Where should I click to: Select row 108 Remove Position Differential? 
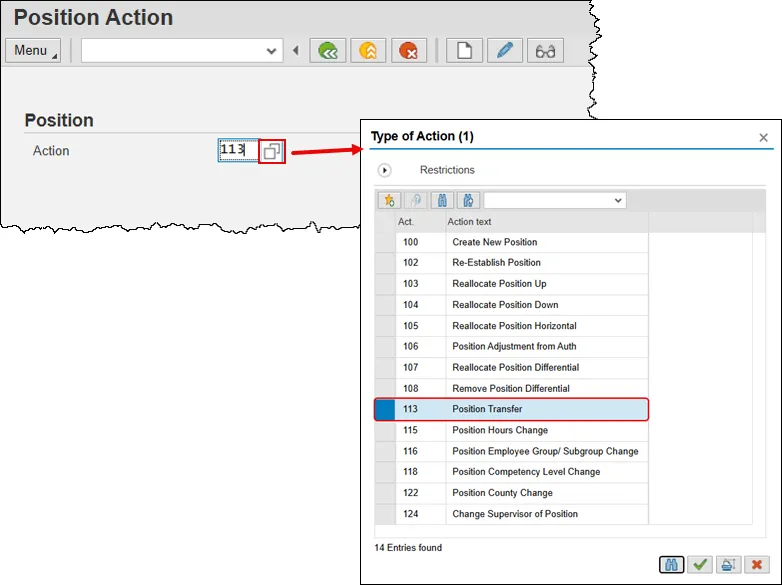pos(512,389)
